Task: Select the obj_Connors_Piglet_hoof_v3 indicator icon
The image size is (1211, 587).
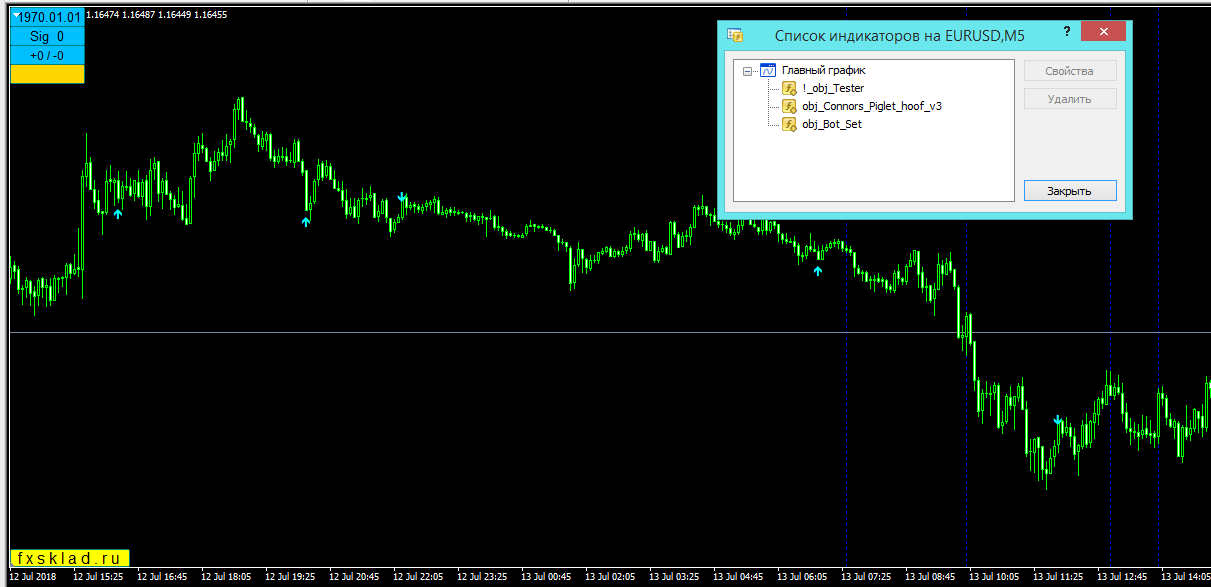Action: click(789, 107)
